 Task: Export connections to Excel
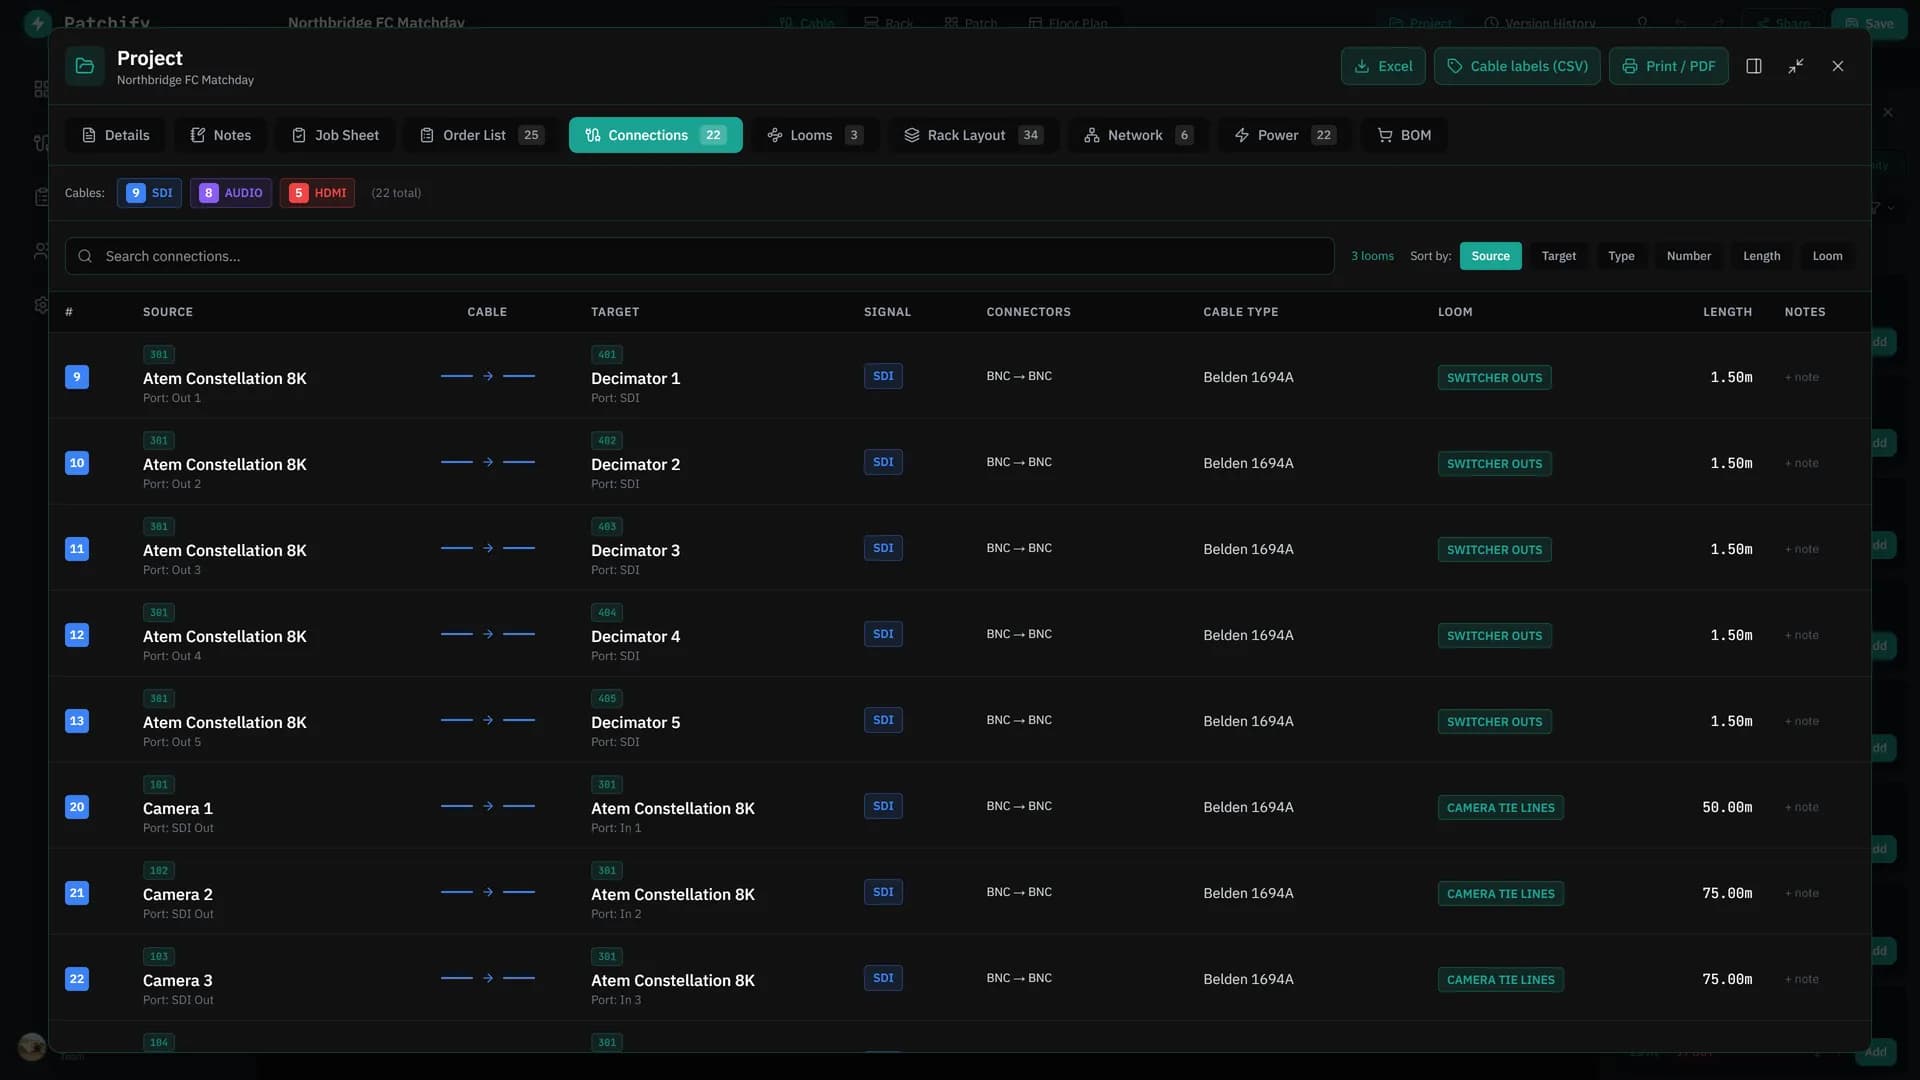[1383, 66]
